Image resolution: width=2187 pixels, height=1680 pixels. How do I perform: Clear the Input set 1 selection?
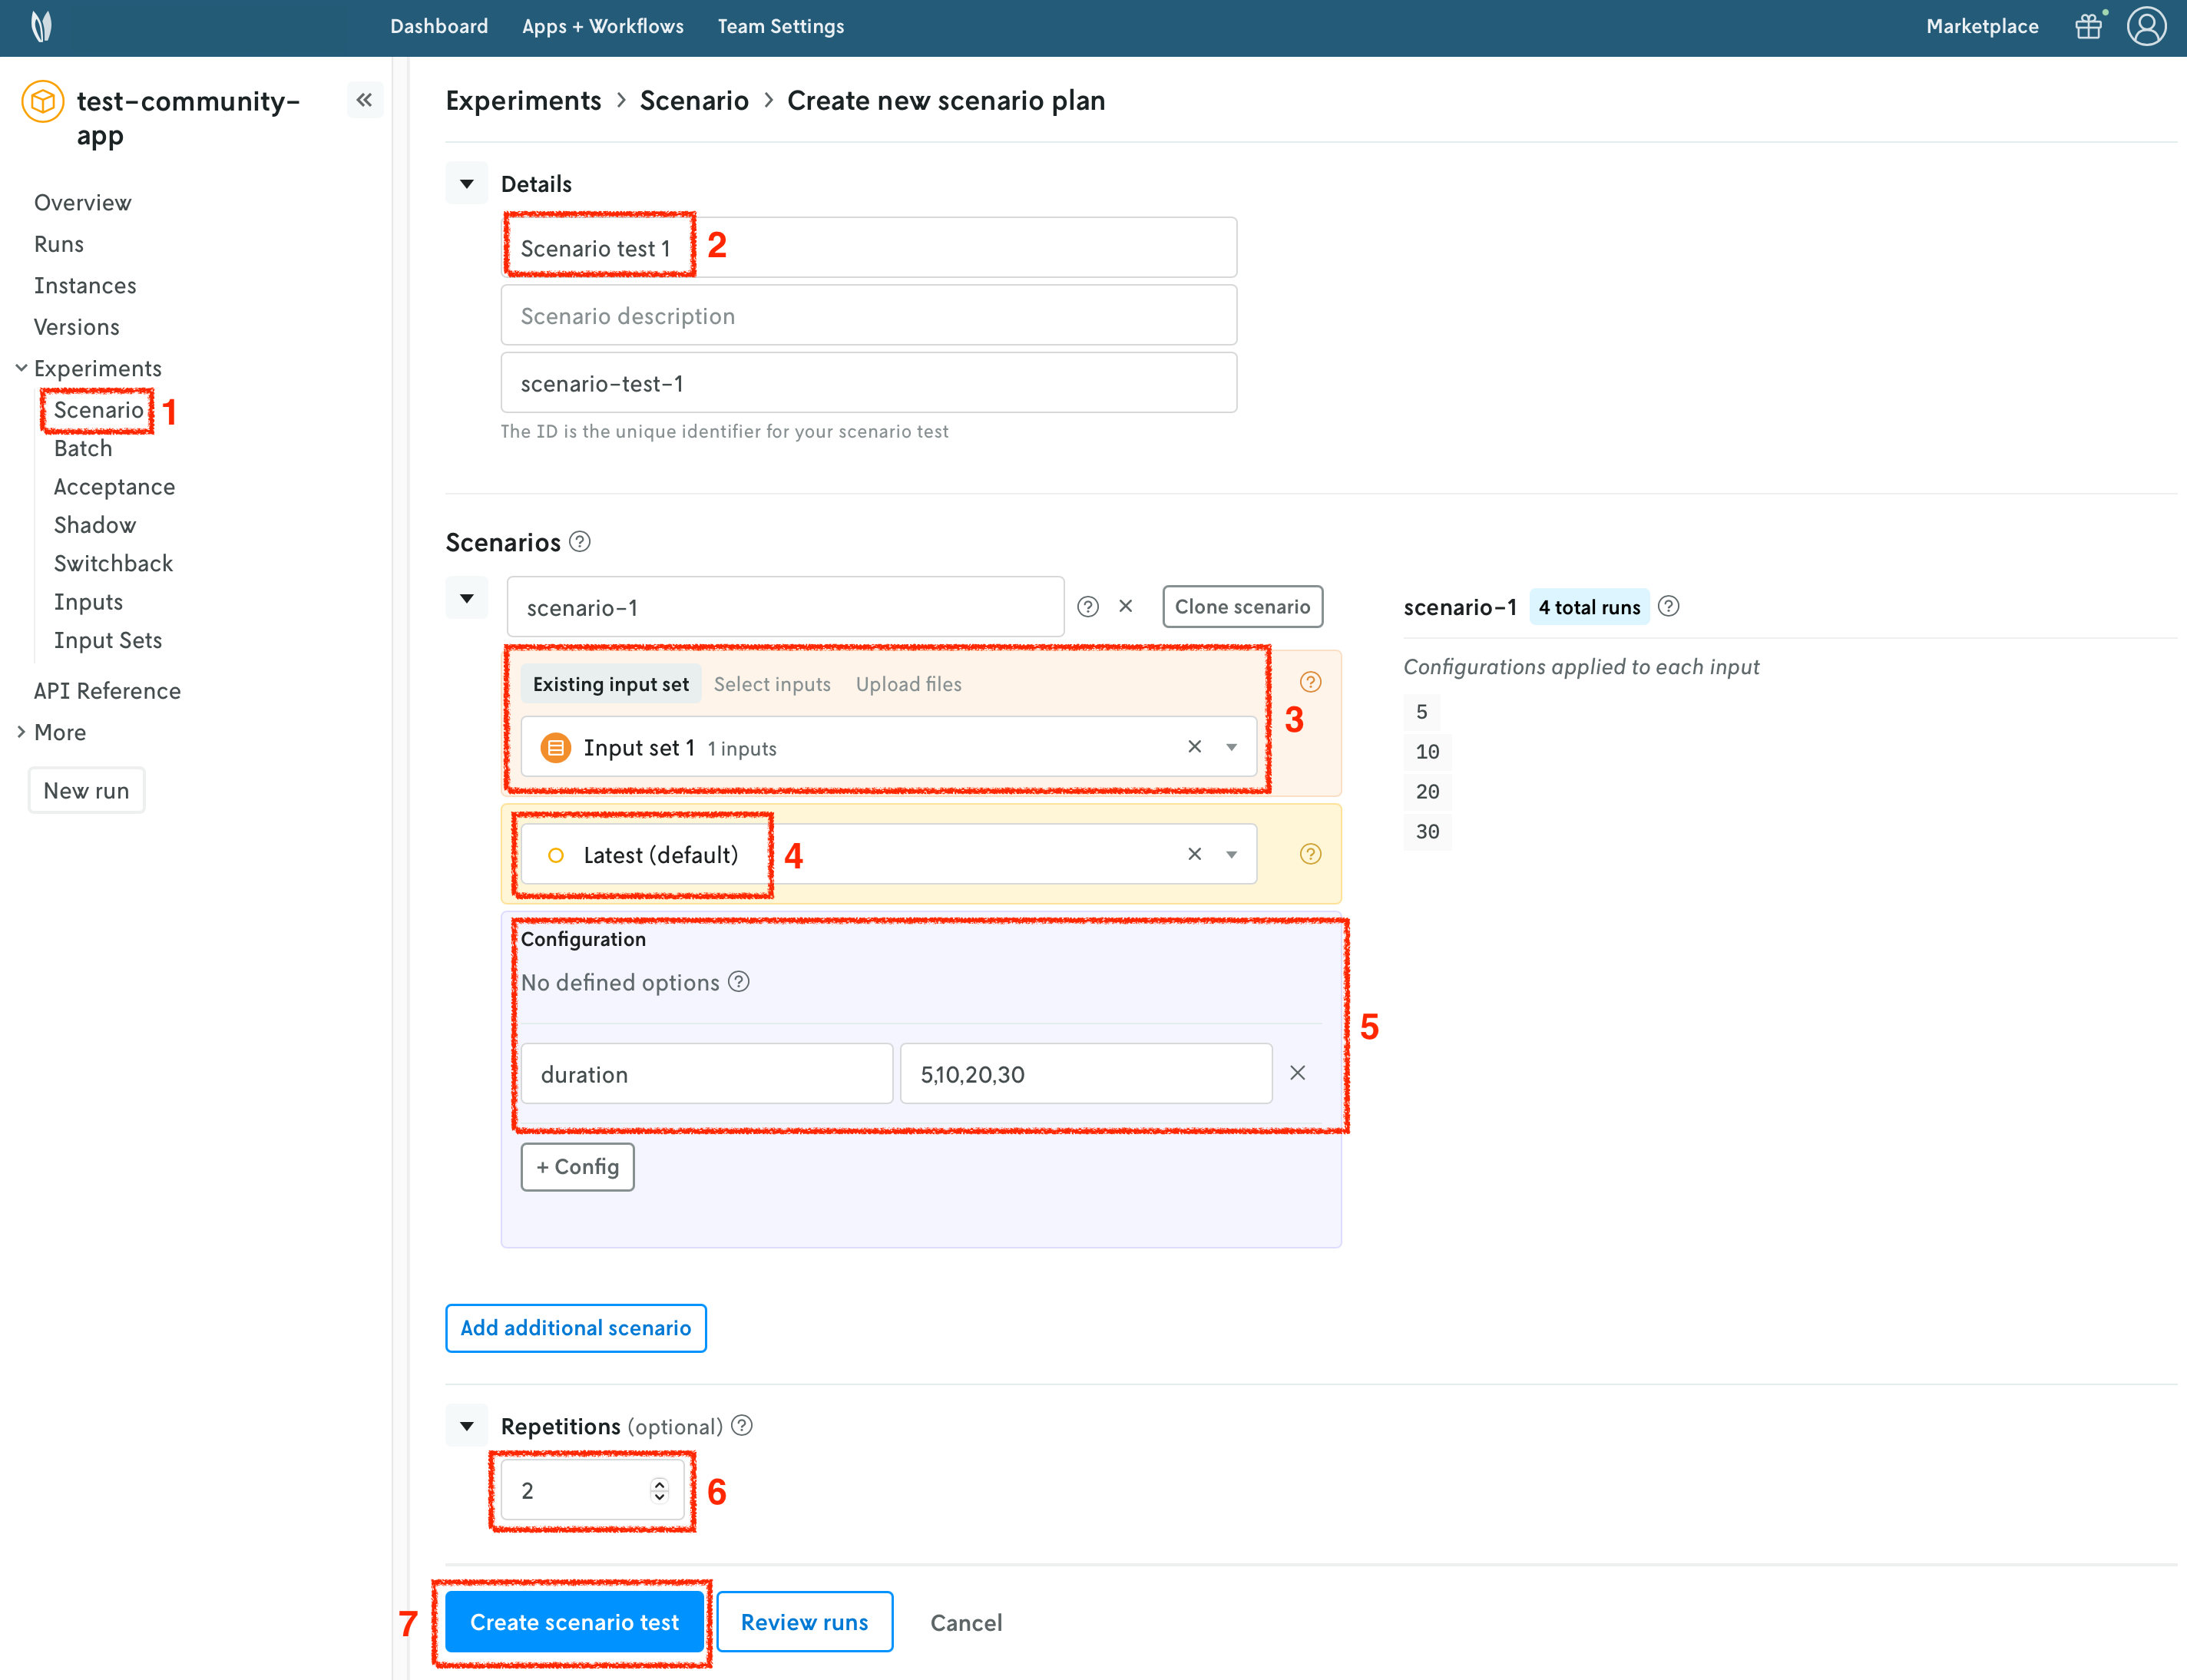[x=1194, y=747]
